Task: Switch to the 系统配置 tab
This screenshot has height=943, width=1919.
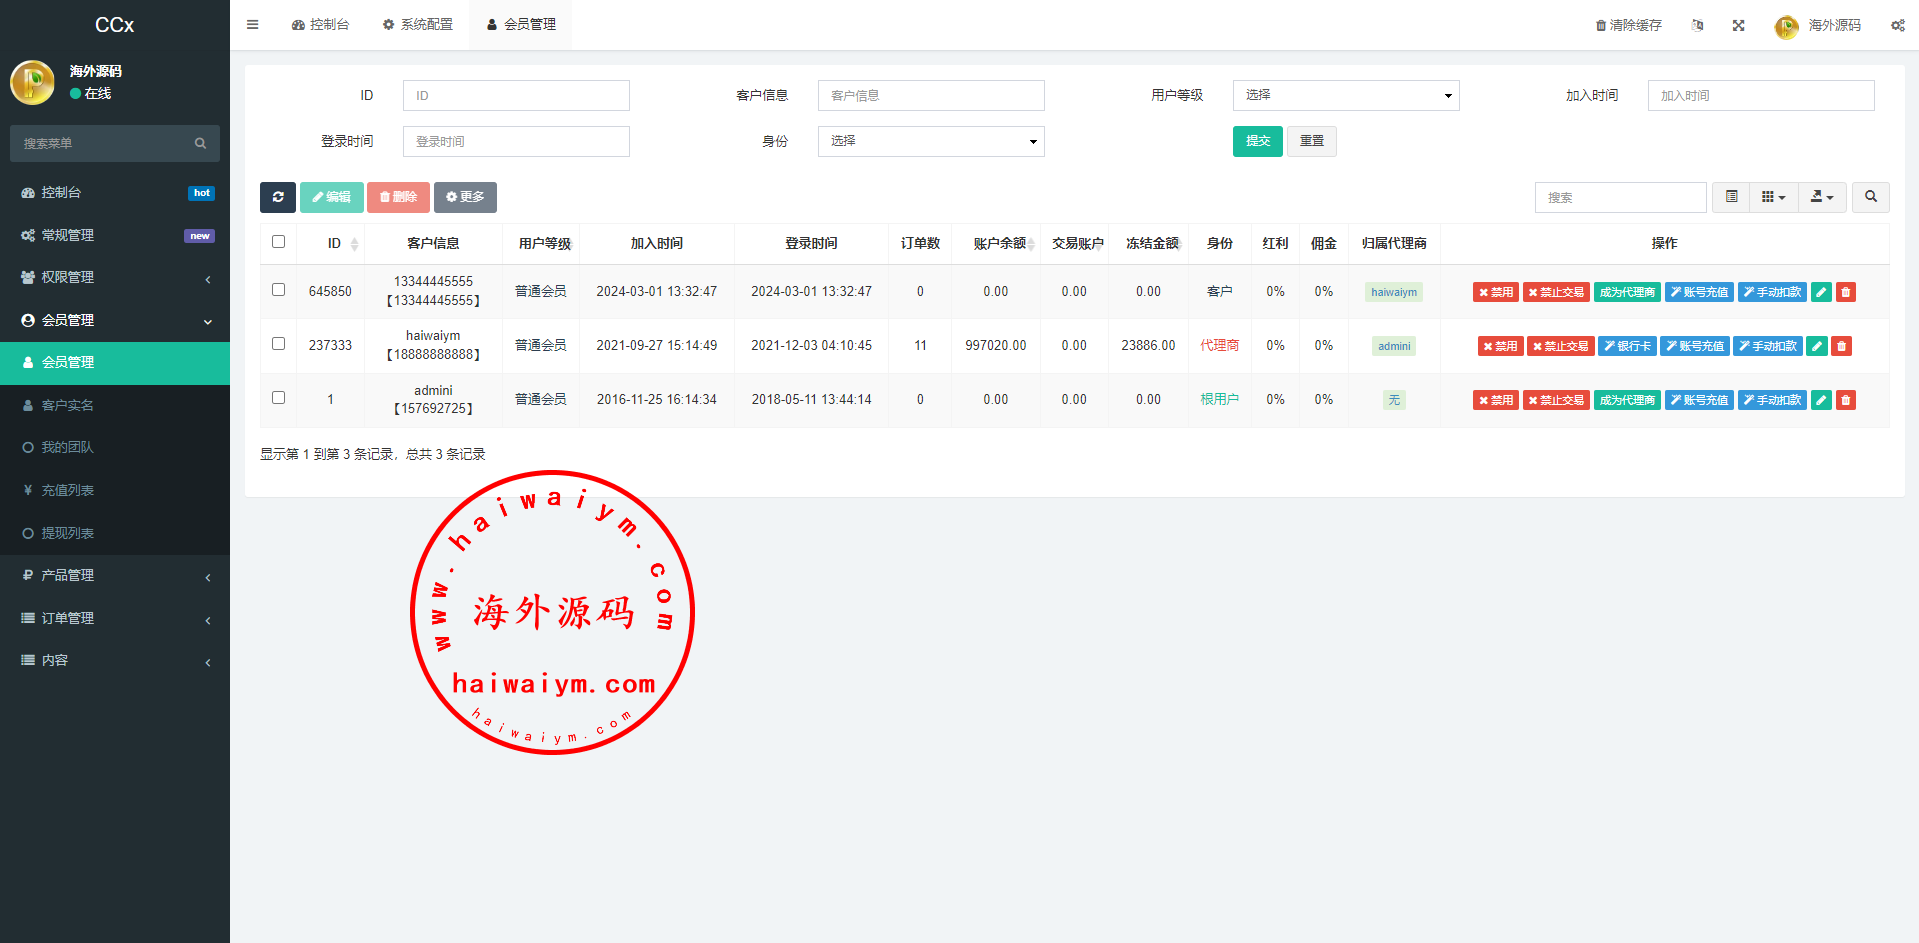Action: click(418, 24)
